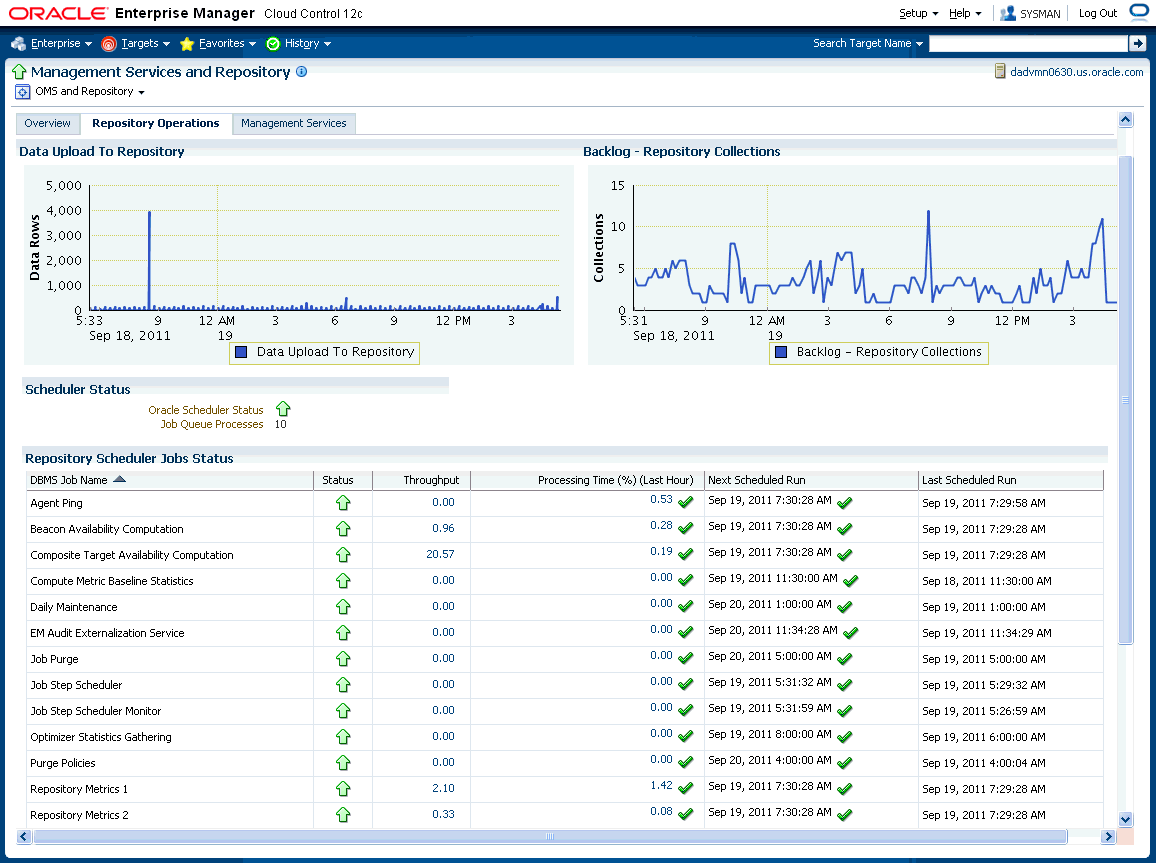The image size is (1156, 863).
Task: Click the vertical scrollbar down arrow
Action: pos(1125,819)
